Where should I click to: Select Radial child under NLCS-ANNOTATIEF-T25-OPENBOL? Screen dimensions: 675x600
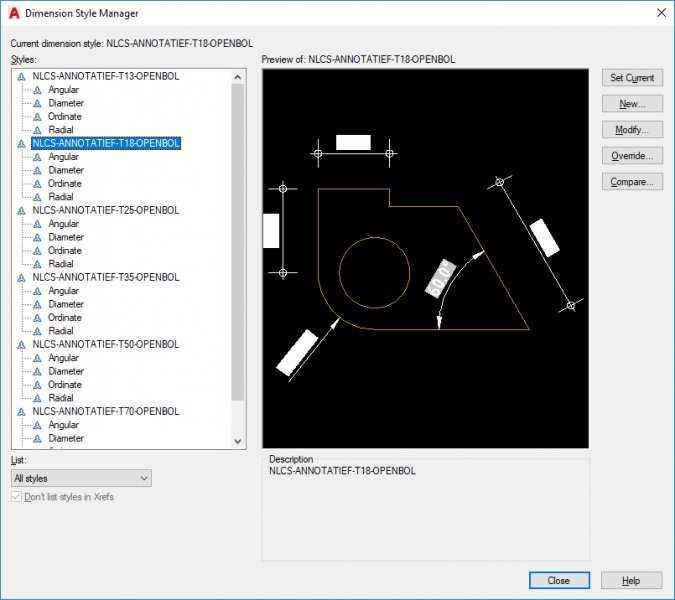coord(61,264)
